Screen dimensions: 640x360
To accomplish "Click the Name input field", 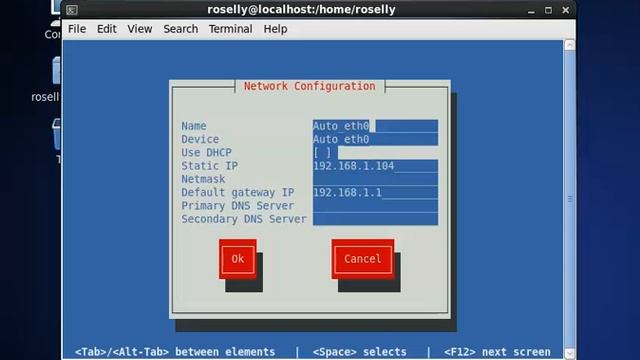I will (376, 126).
